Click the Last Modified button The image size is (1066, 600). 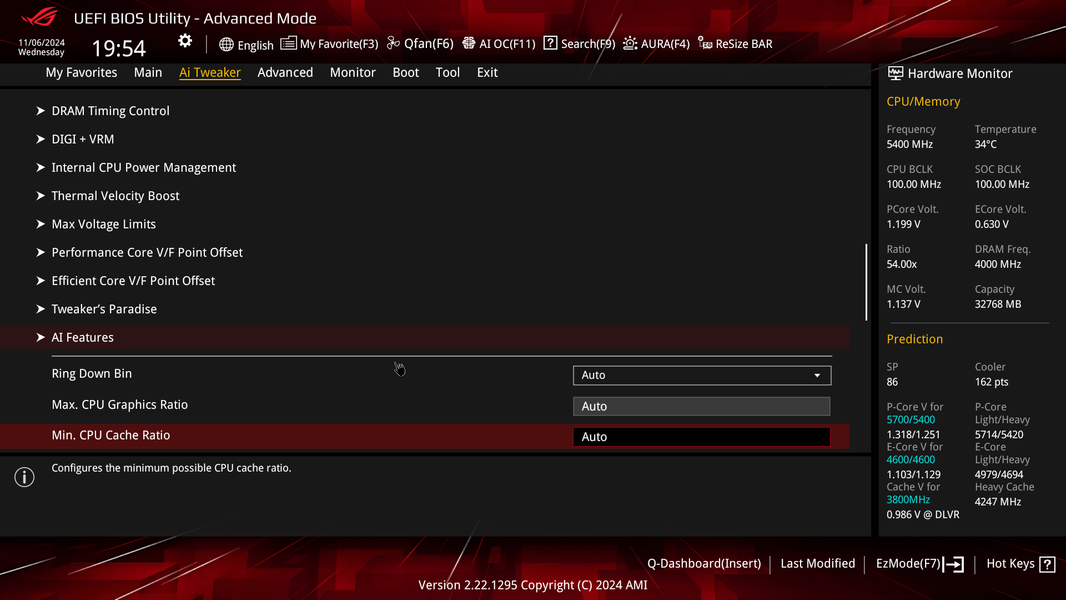817,564
